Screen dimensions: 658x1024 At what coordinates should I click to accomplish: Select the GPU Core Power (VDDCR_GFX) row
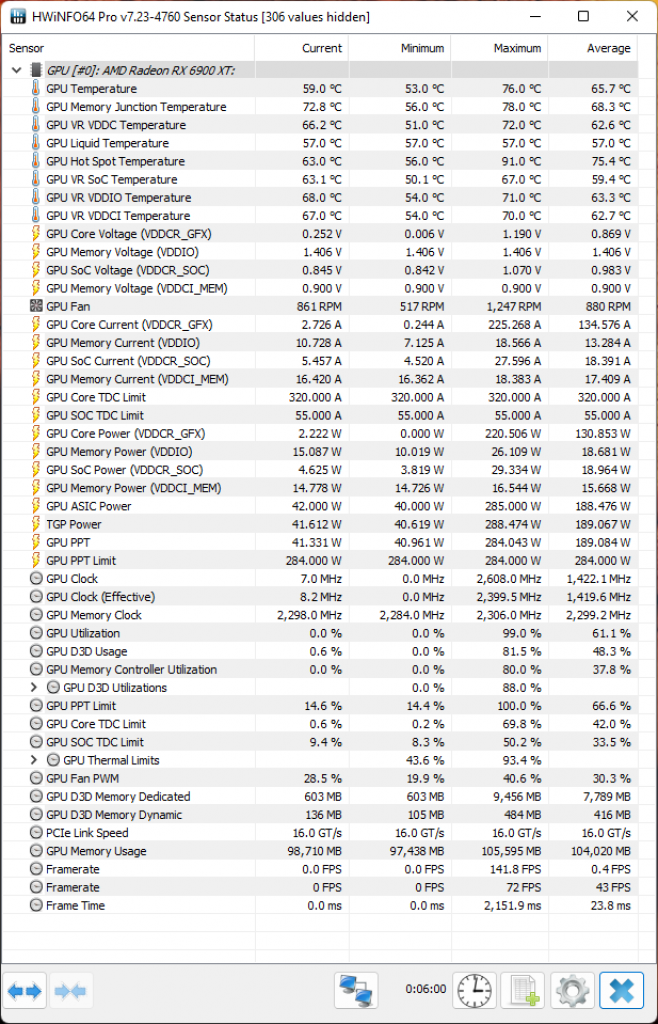point(320,434)
